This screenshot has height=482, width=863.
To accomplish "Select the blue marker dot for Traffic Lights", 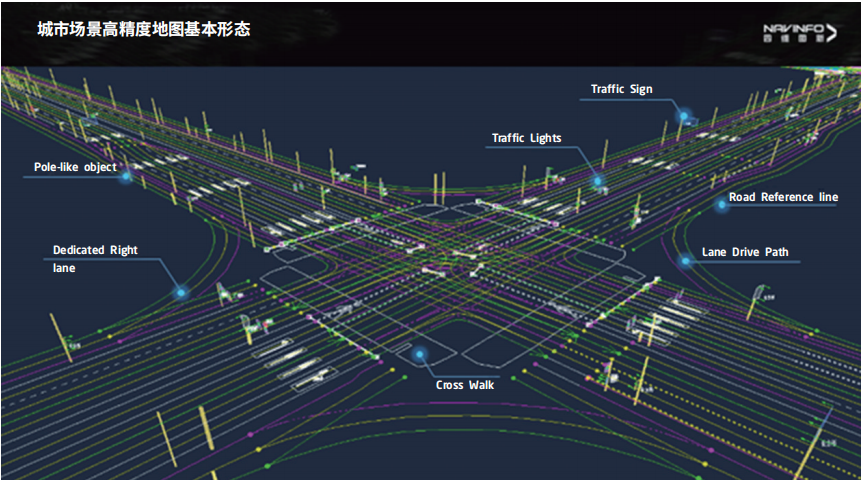I will click(x=598, y=181).
